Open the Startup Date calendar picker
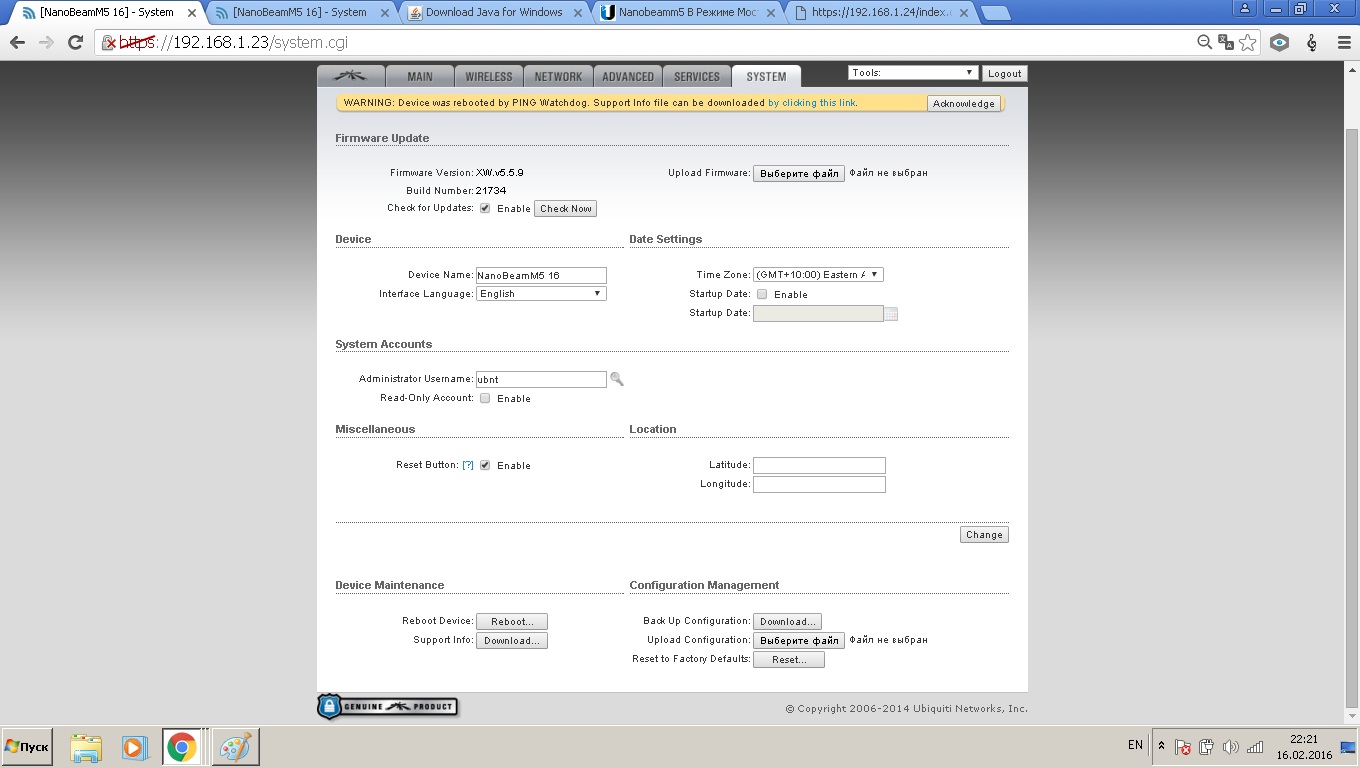This screenshot has width=1360, height=768. (892, 314)
